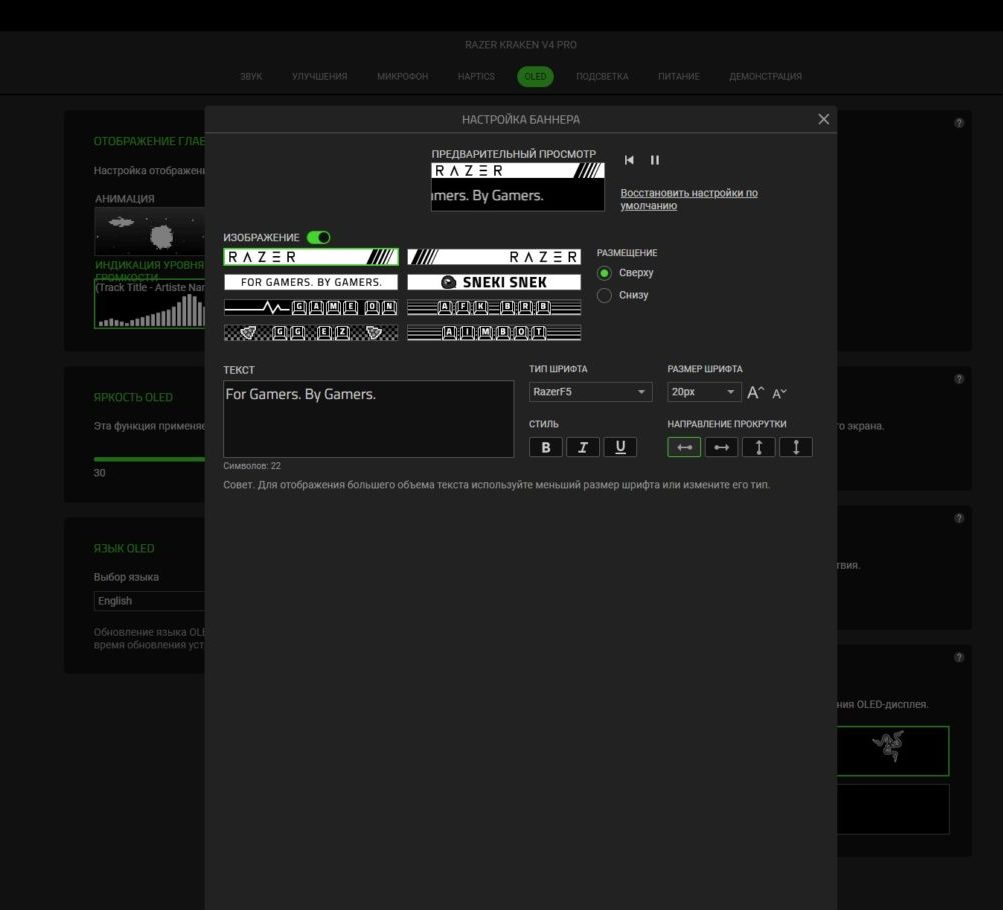Image resolution: width=1003 pixels, height=910 pixels.
Task: Set banner placement to Снизу
Action: point(604,295)
